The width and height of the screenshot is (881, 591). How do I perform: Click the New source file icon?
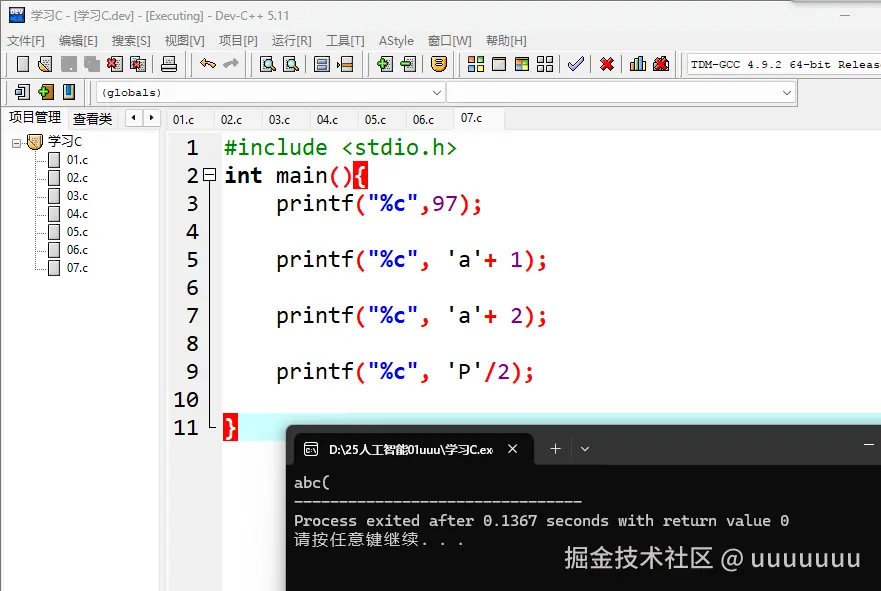pyautogui.click(x=23, y=64)
